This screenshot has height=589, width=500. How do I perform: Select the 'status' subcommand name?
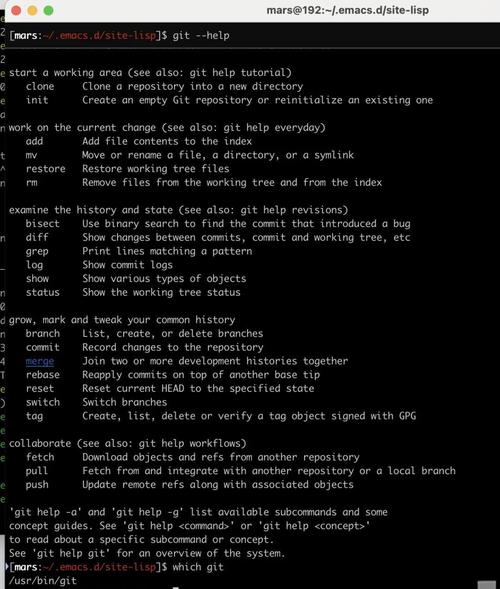click(42, 293)
